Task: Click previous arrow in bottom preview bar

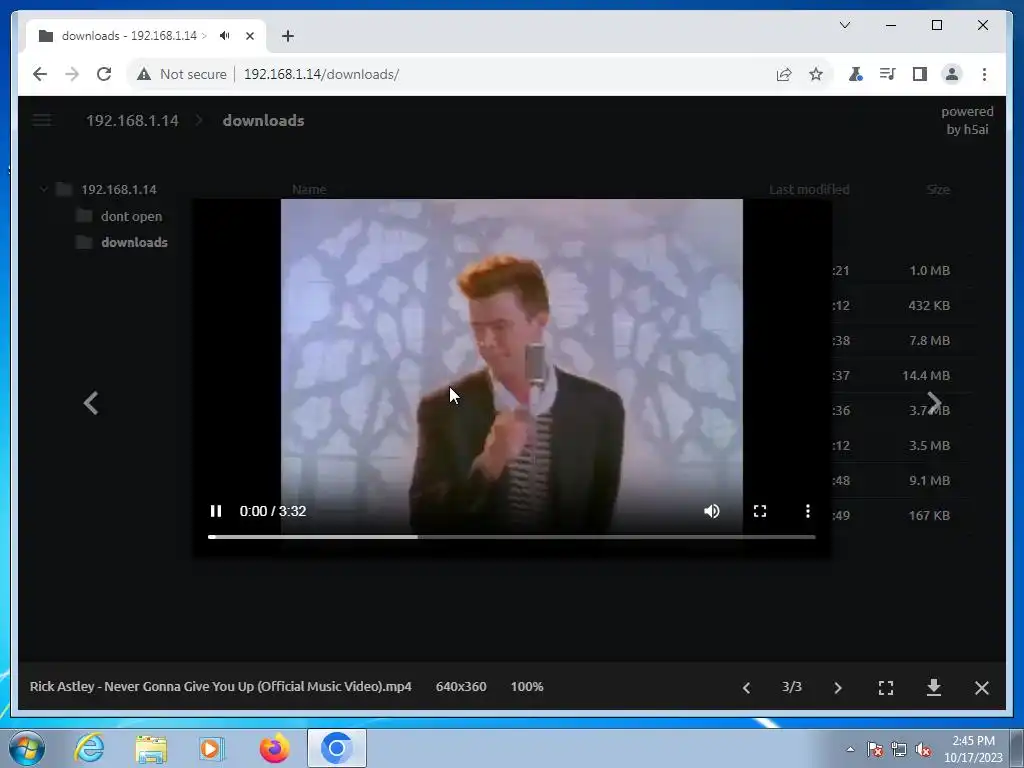Action: tap(746, 688)
